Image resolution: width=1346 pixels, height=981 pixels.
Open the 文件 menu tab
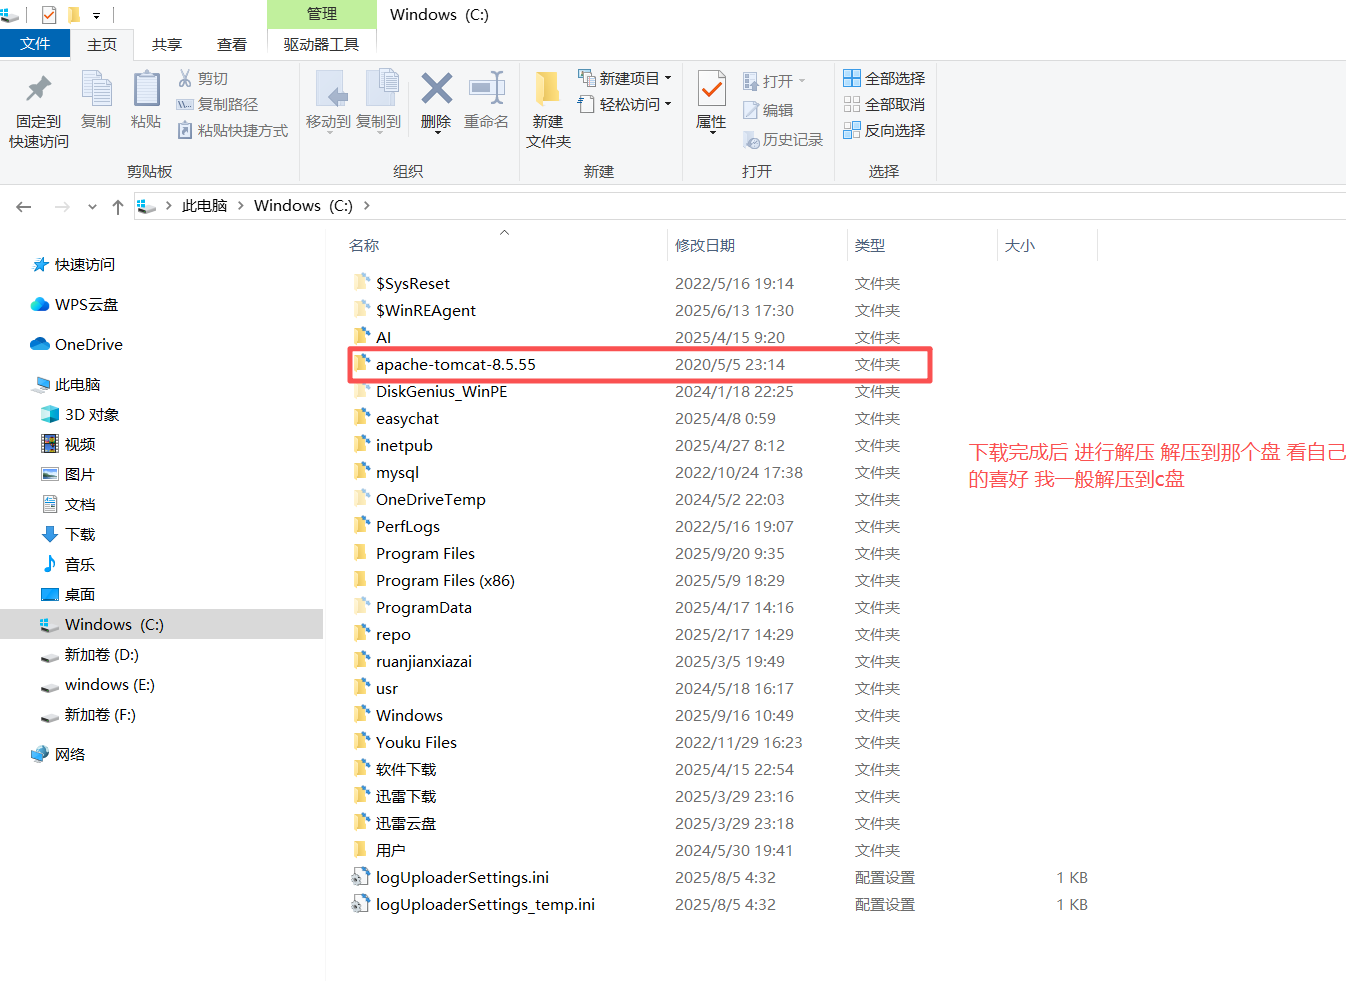click(35, 44)
